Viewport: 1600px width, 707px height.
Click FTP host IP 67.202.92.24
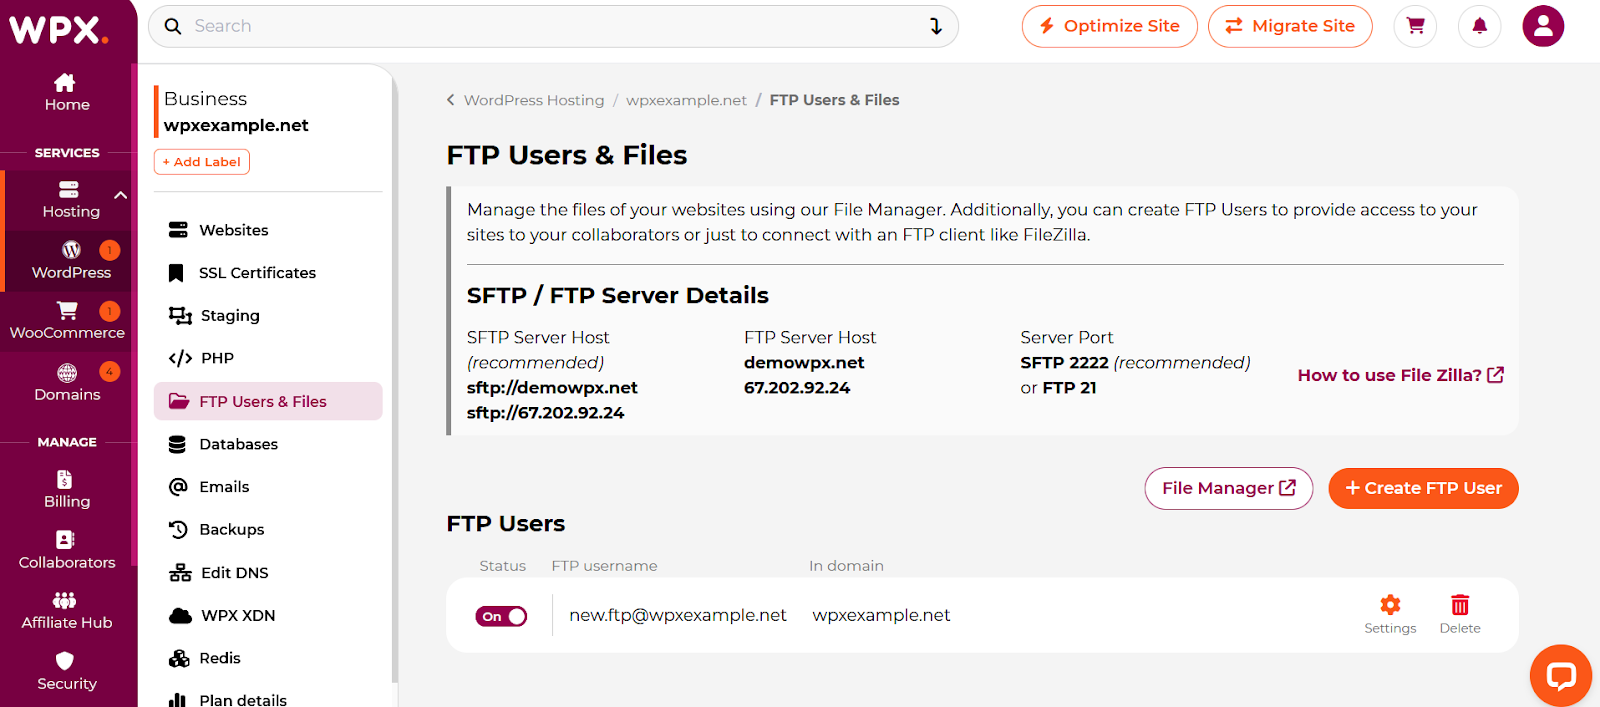tap(797, 387)
